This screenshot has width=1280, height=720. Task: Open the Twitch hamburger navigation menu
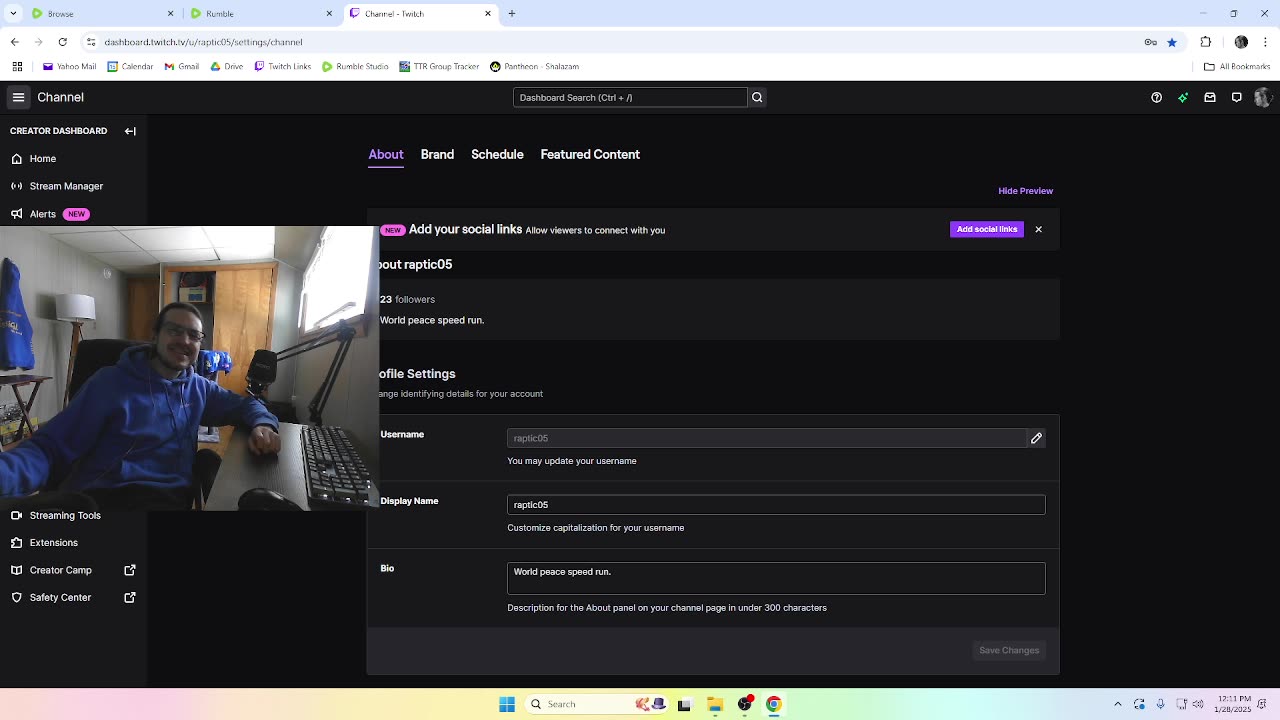pos(18,97)
